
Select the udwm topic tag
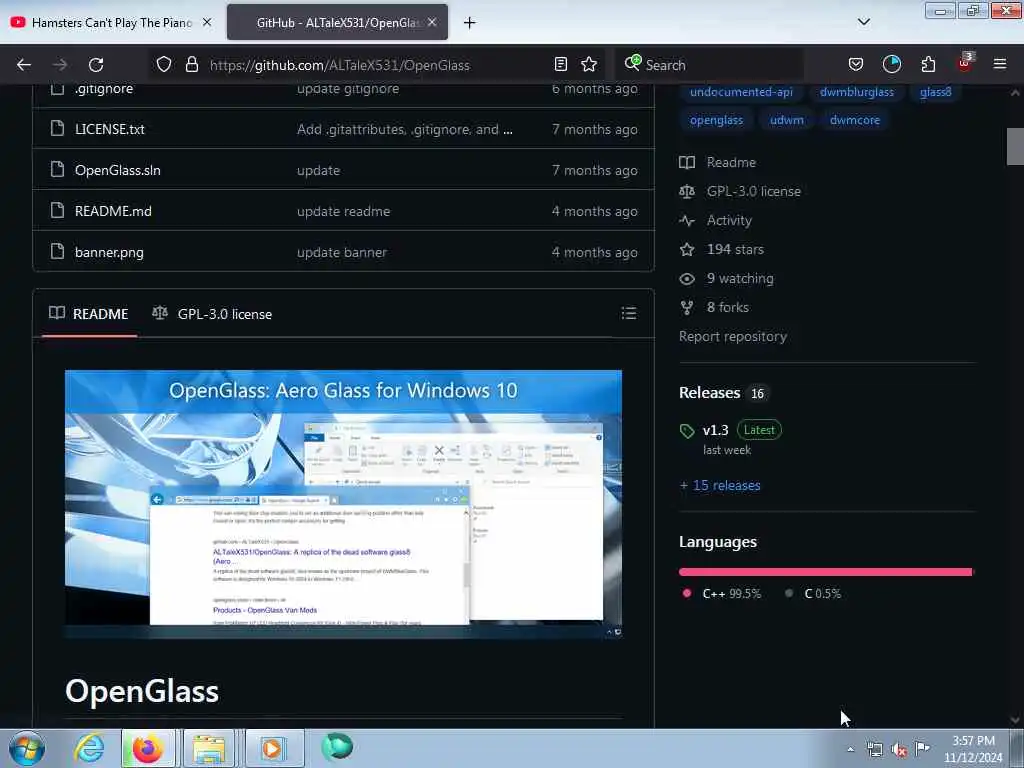tap(786, 120)
